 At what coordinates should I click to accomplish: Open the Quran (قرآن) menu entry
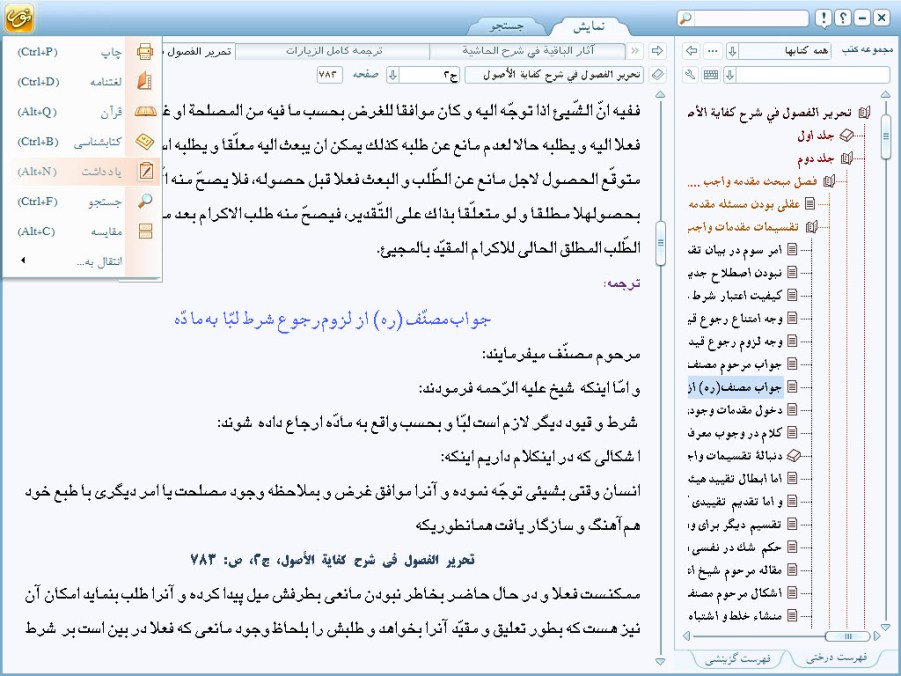pos(82,112)
